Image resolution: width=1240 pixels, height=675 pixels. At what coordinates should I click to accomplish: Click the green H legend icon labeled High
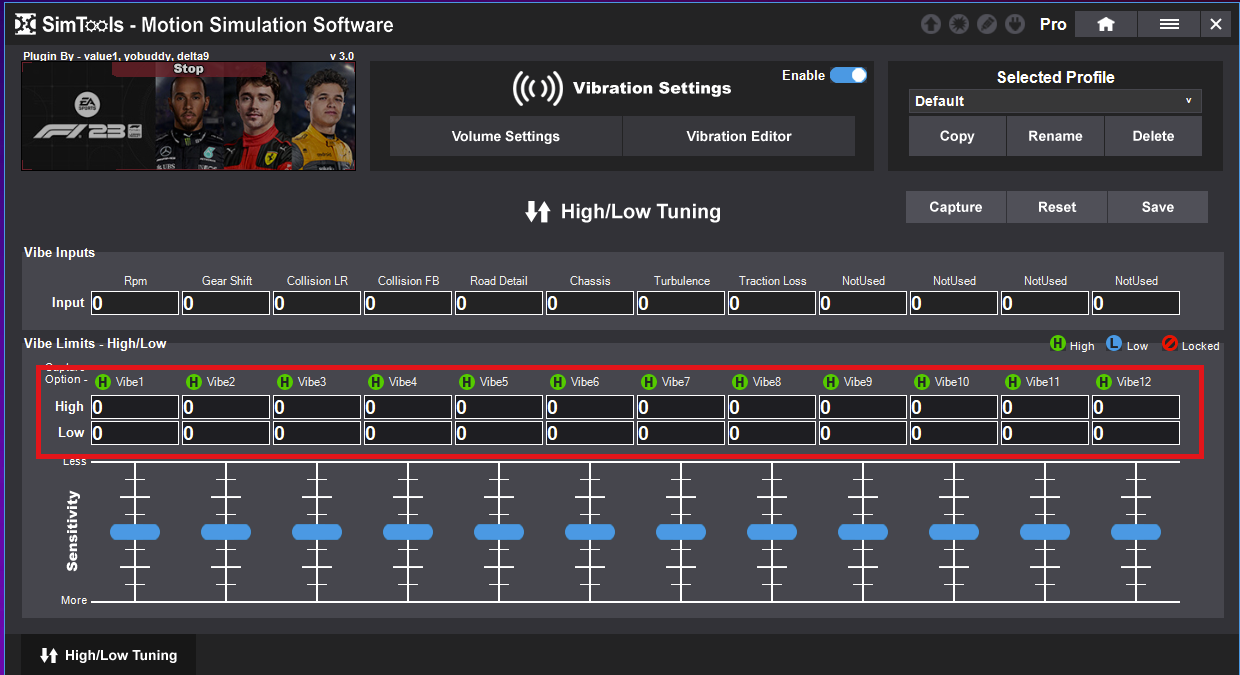pos(1058,344)
